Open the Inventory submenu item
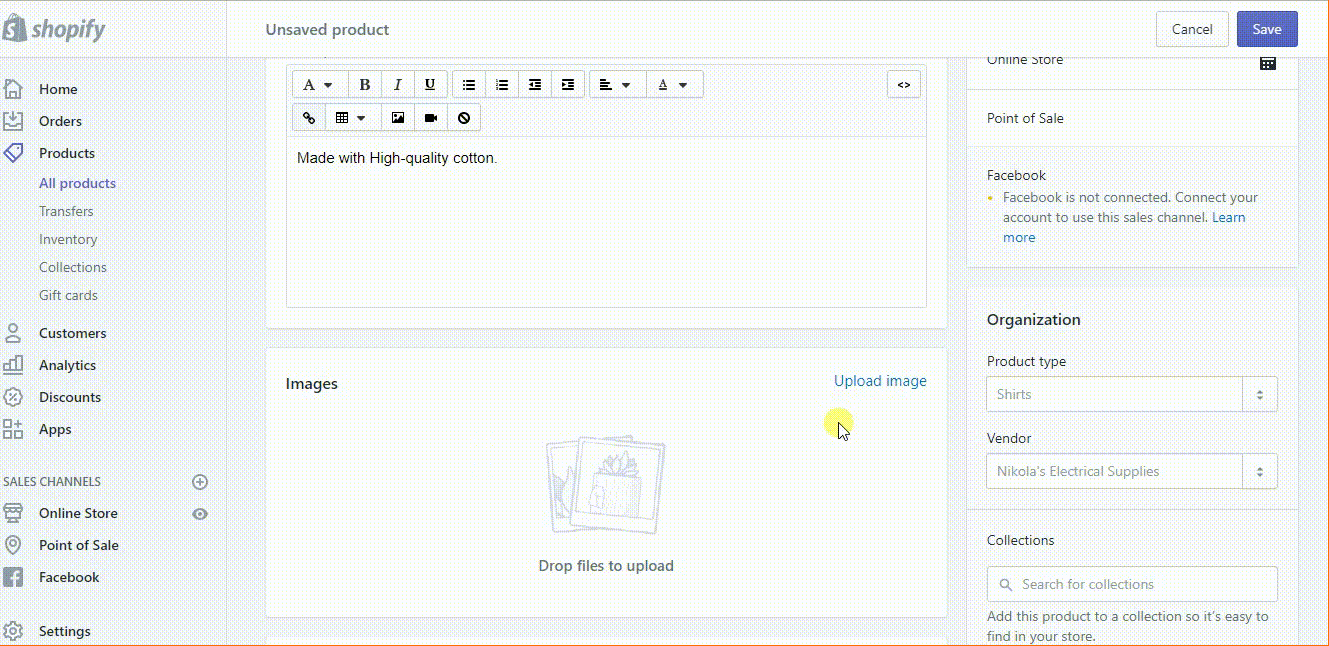Viewport: 1329px width, 646px height. coord(68,239)
